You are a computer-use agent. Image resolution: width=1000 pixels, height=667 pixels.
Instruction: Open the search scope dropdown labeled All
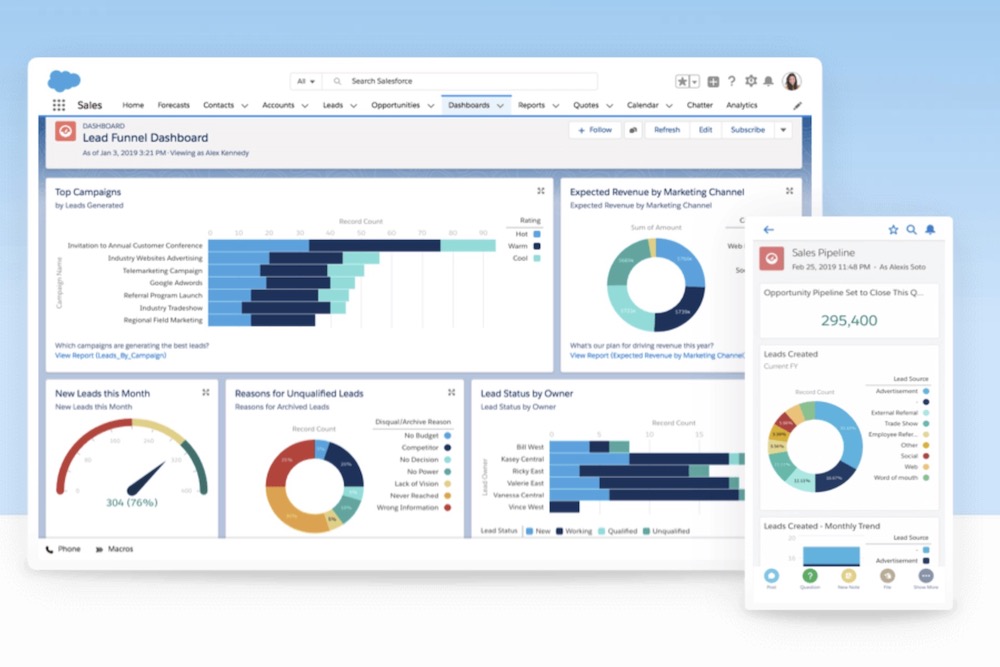(307, 81)
